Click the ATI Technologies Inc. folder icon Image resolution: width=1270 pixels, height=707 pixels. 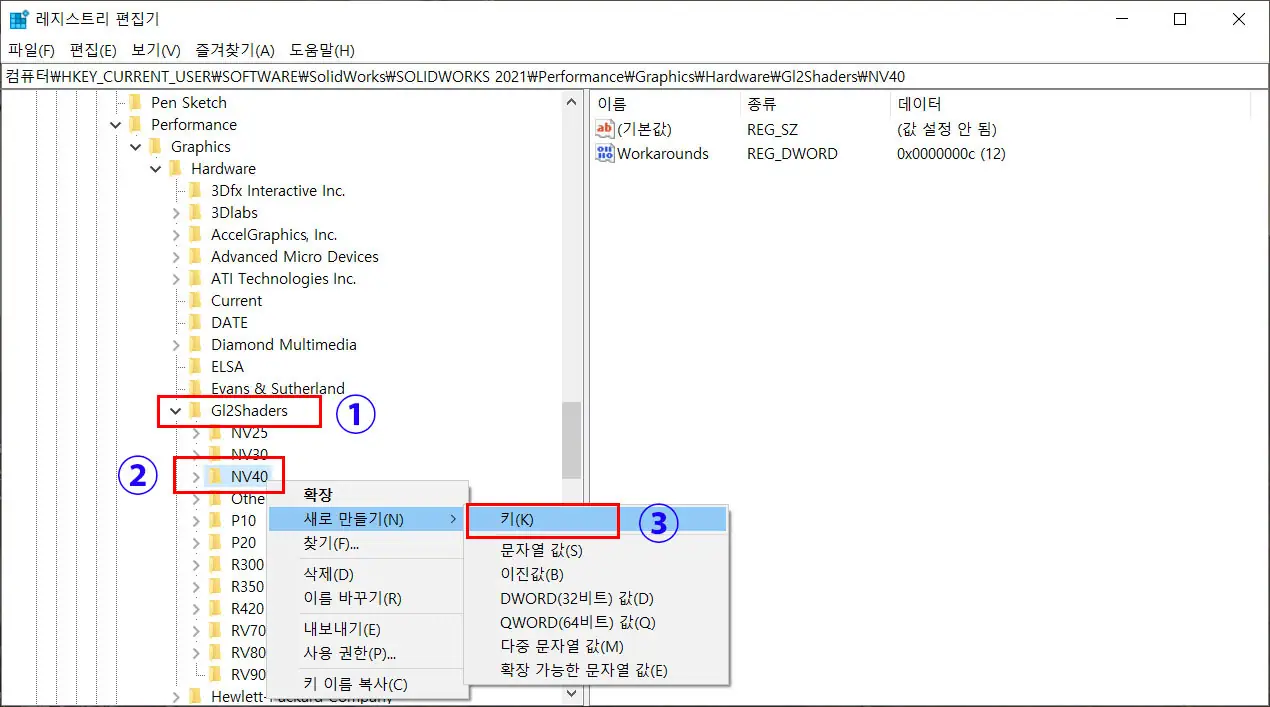coord(195,278)
